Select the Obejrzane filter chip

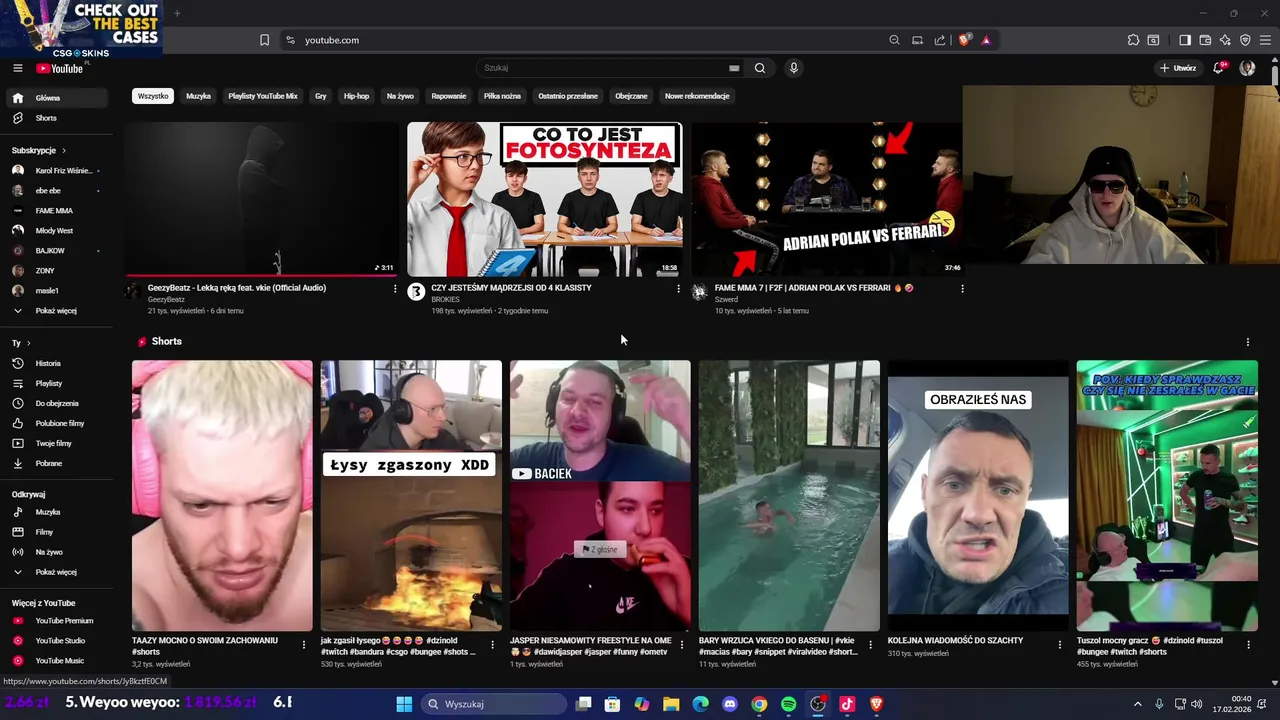tap(631, 96)
